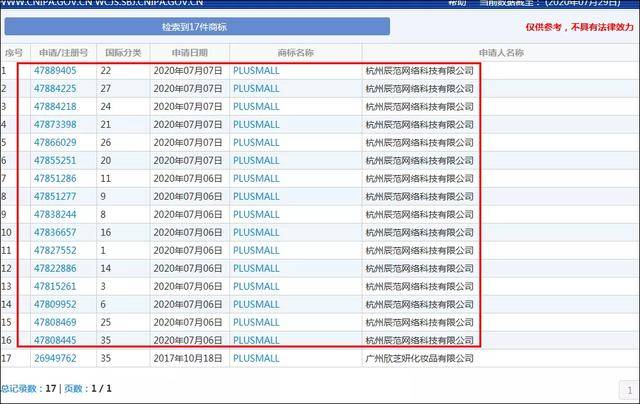Click PLUSMALL name for application 47866029
The height and width of the screenshot is (404, 640).
pyautogui.click(x=256, y=142)
